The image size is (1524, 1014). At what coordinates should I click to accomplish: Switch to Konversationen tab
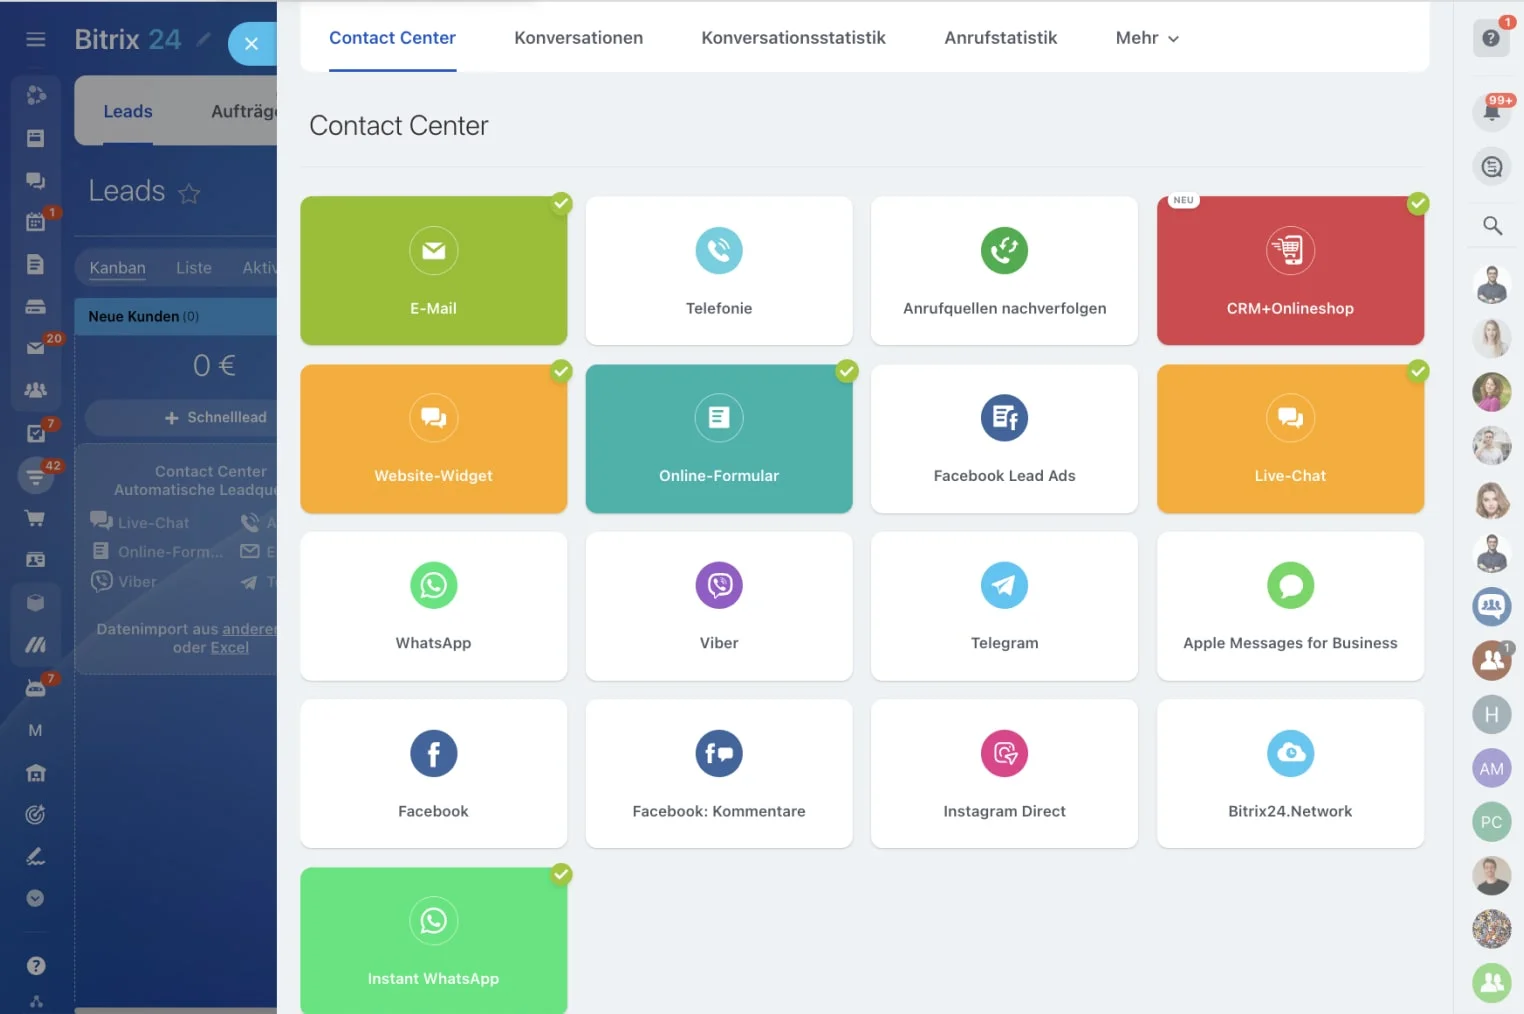578,38
